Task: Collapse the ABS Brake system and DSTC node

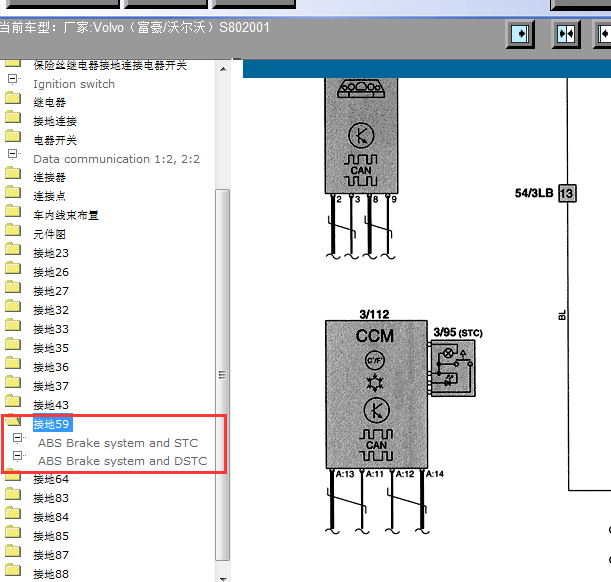Action: pyautogui.click(x=17, y=456)
